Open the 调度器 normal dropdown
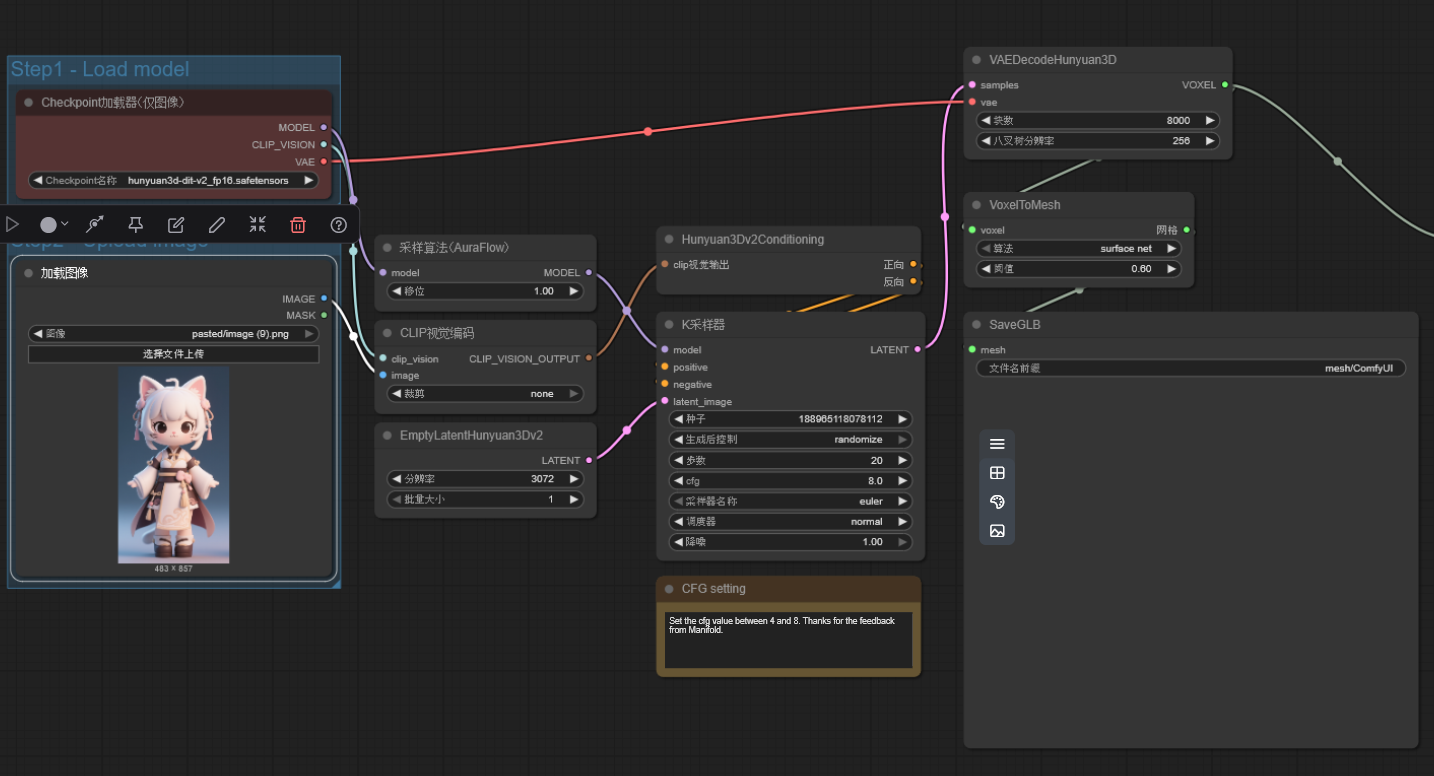 click(x=790, y=522)
